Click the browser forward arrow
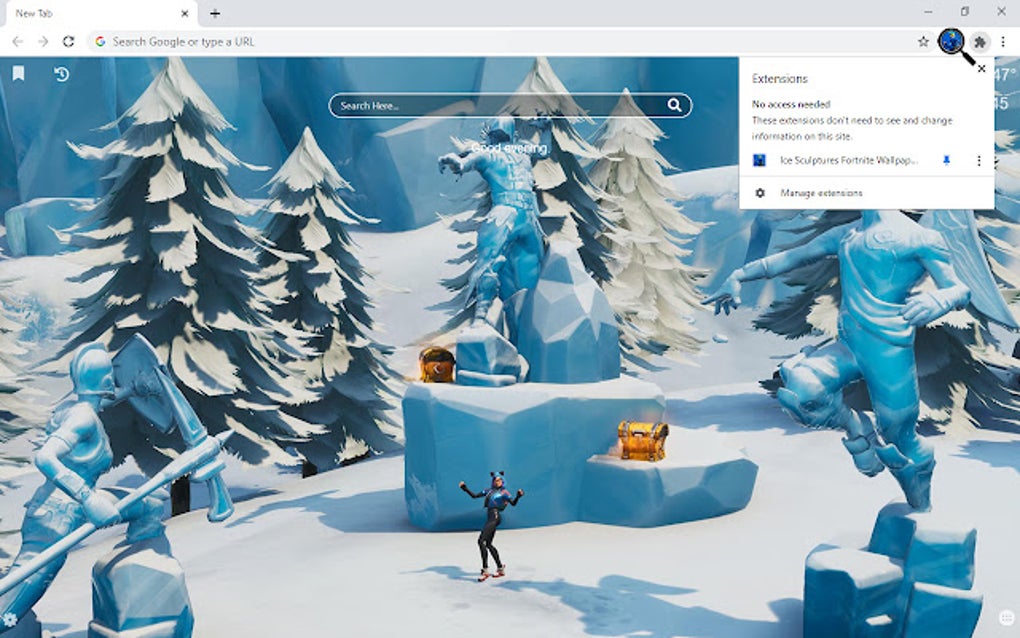Screen dimensions: 1020x638 tap(43, 42)
